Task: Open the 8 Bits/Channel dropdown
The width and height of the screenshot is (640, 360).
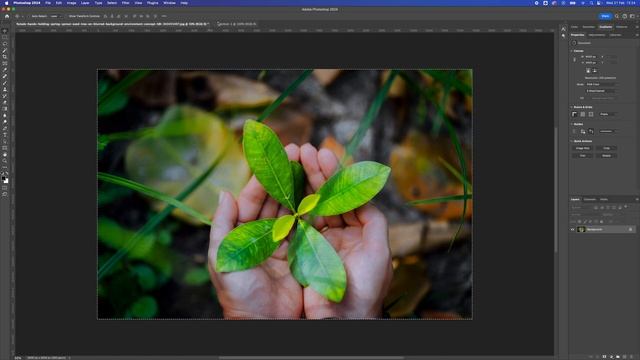Action: [600, 91]
